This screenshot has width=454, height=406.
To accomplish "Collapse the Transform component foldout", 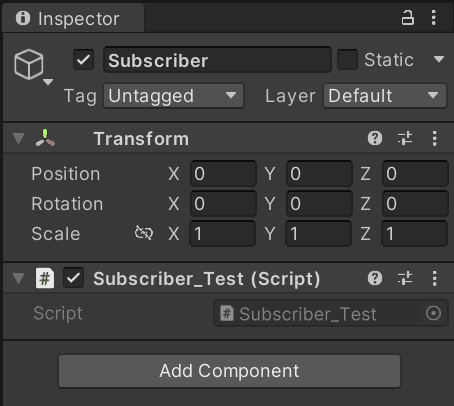I will (x=18, y=138).
